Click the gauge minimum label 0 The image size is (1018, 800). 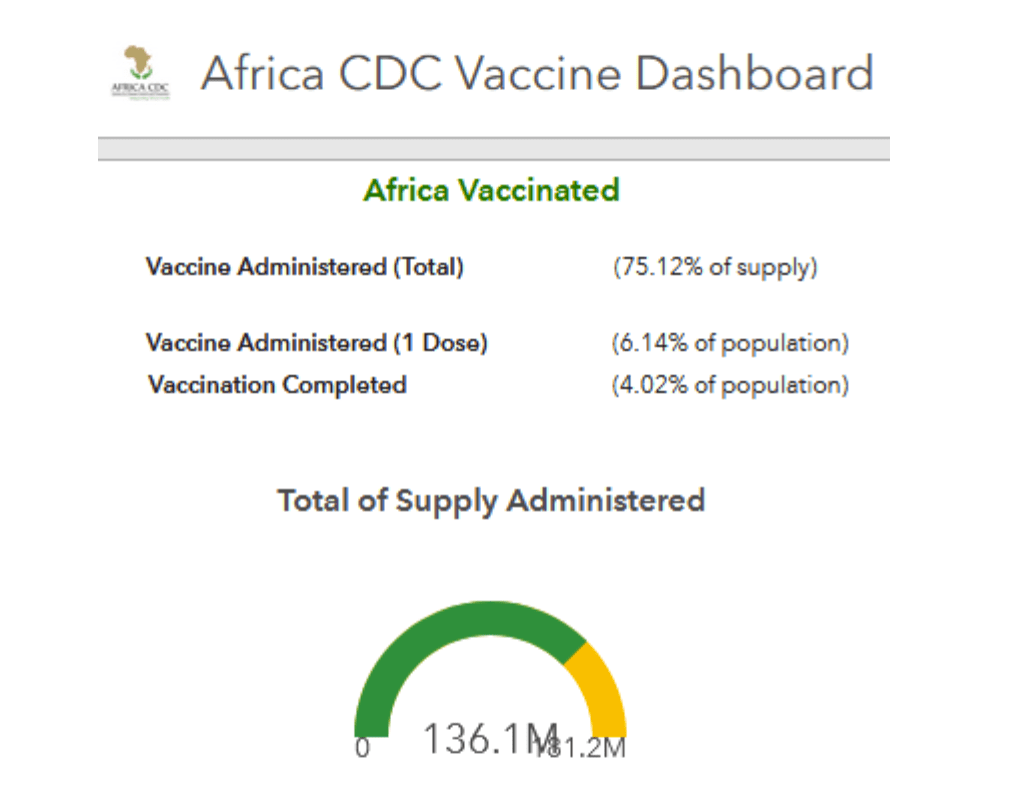point(362,748)
